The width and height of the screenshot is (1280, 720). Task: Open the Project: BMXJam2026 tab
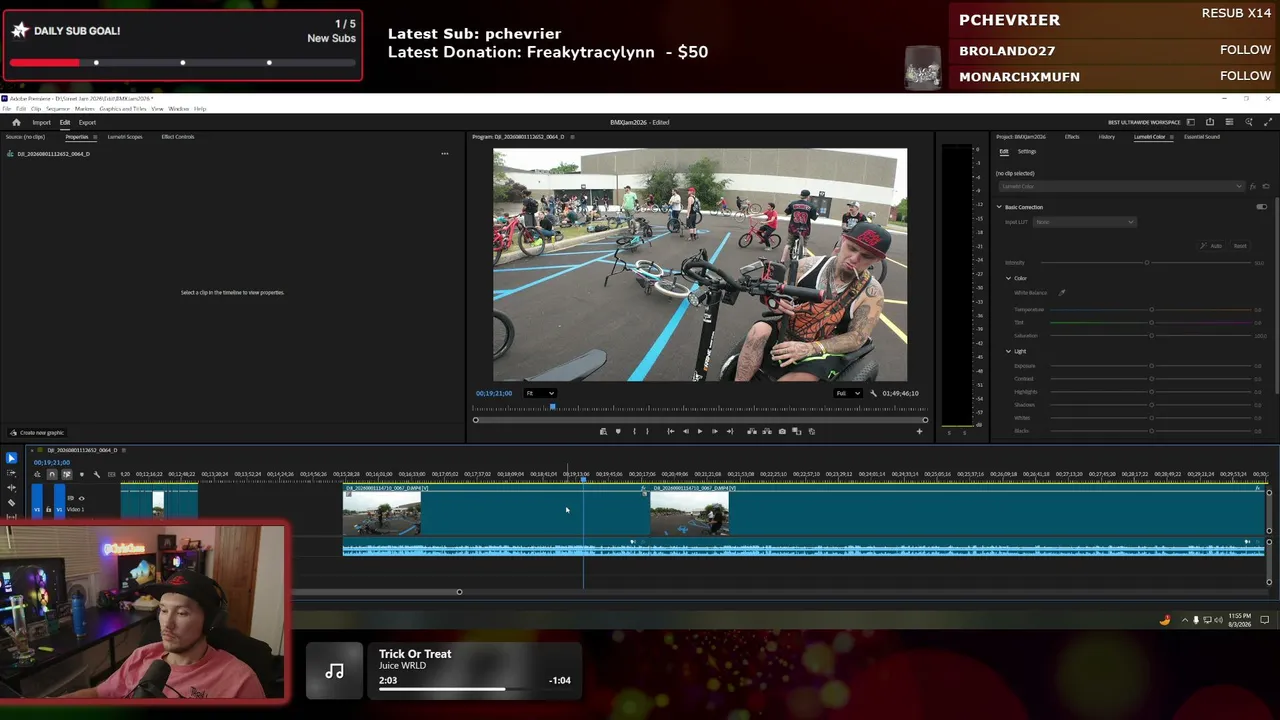(x=1021, y=137)
